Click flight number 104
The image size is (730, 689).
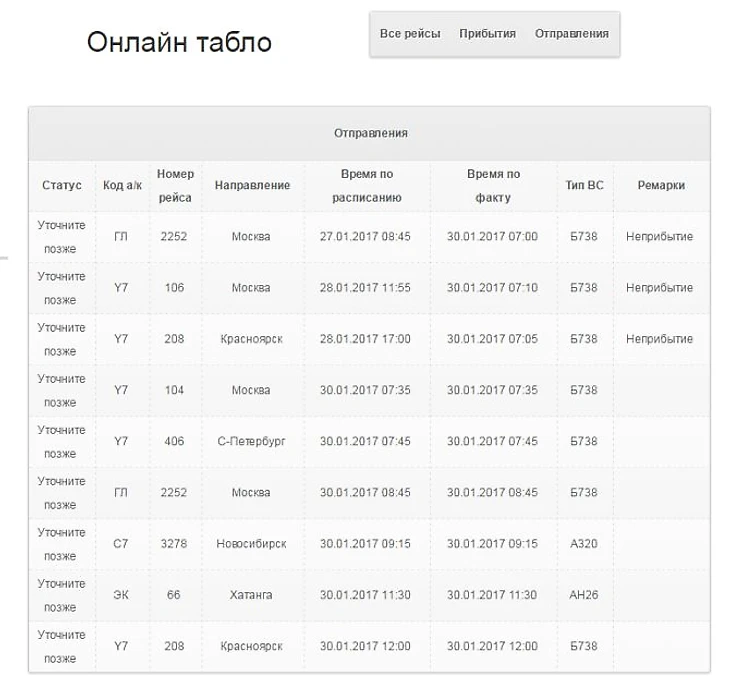tap(174, 390)
